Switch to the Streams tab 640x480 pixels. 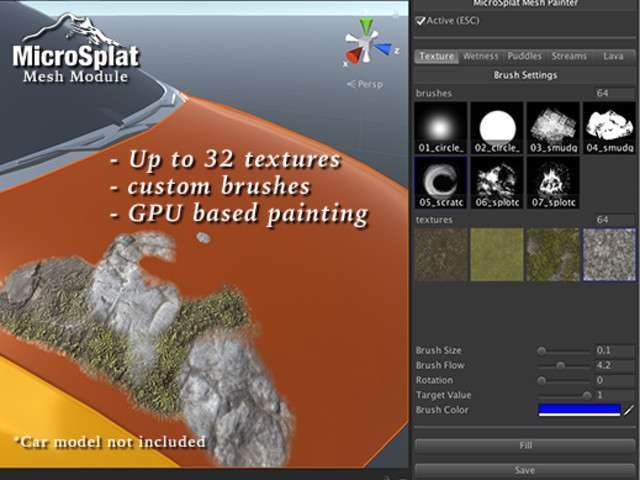pyautogui.click(x=569, y=56)
